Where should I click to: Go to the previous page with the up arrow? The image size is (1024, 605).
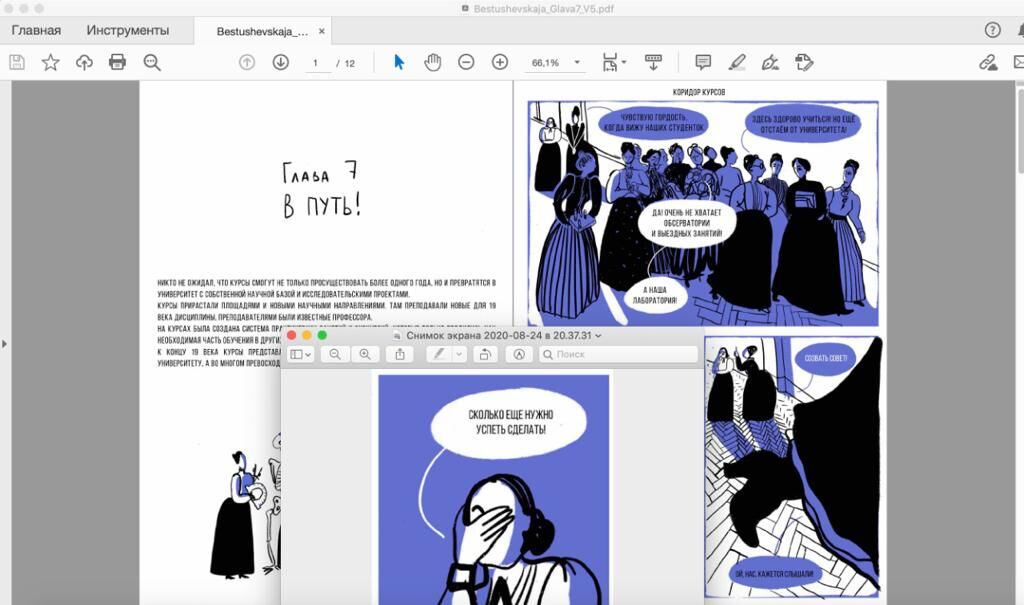[247, 63]
